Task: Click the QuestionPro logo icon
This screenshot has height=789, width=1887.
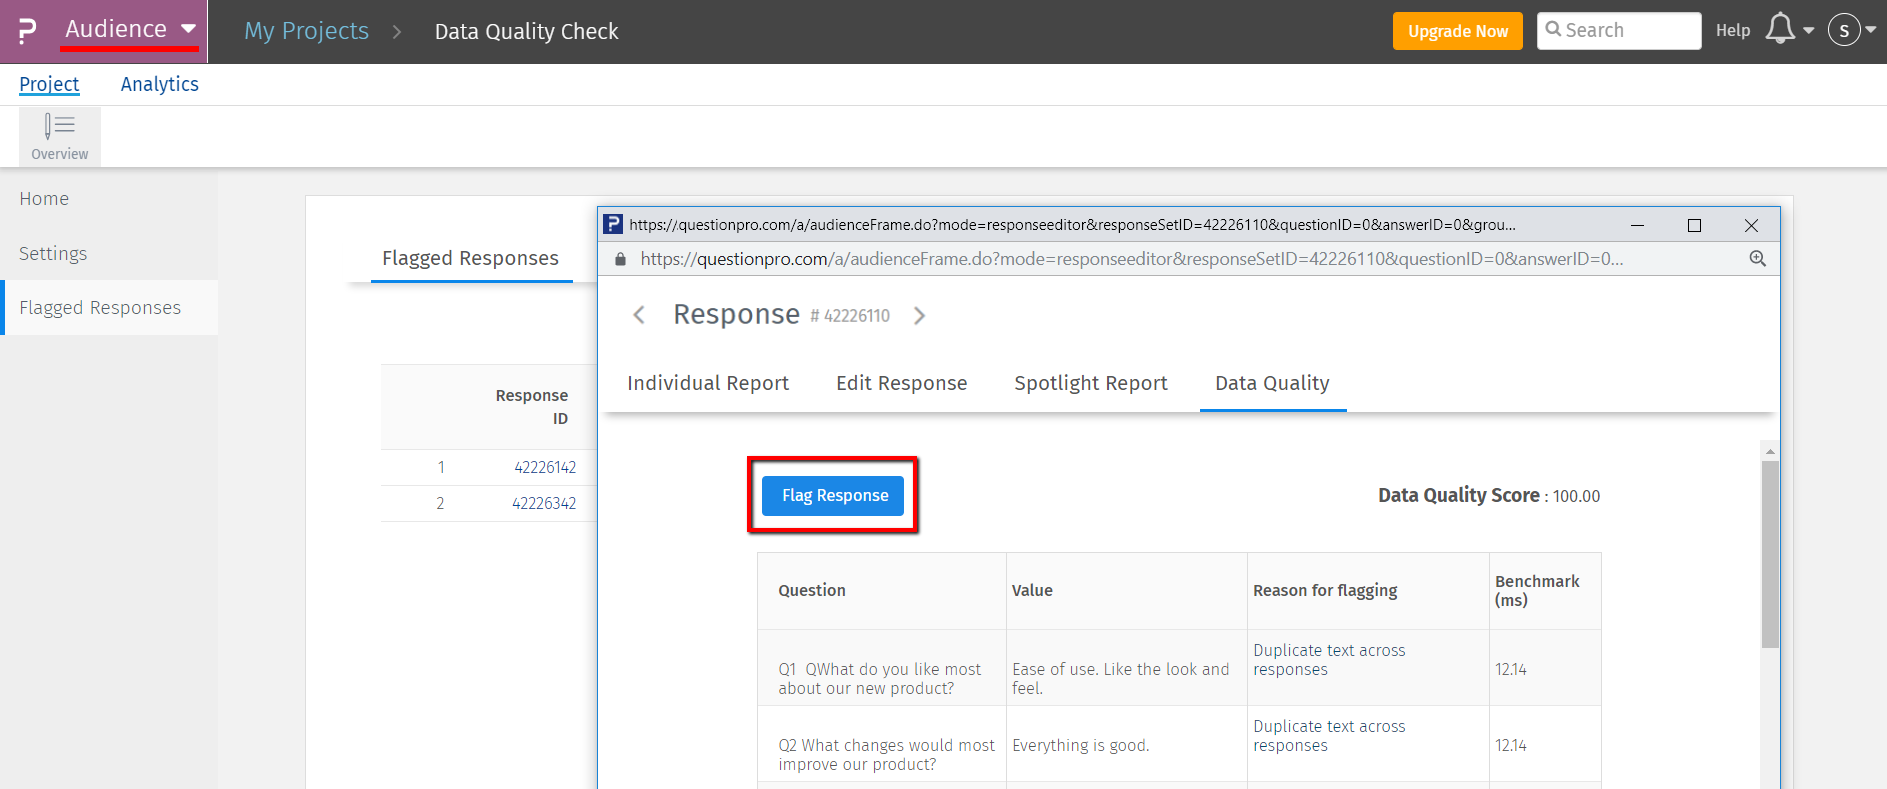Action: tap(27, 31)
